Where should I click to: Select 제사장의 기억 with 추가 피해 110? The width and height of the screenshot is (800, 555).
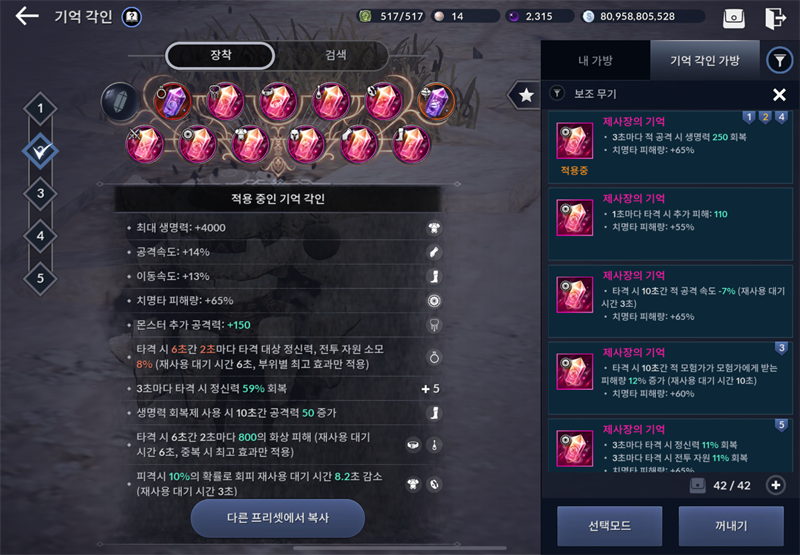point(670,224)
